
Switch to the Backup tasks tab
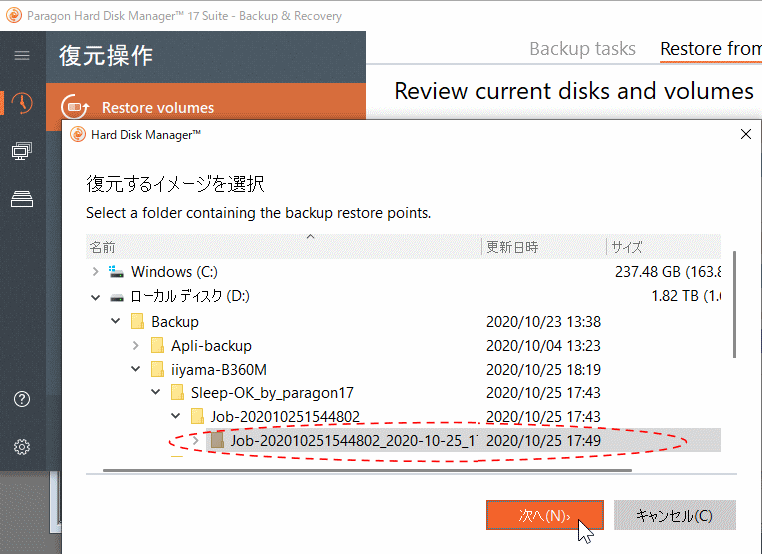tap(582, 48)
